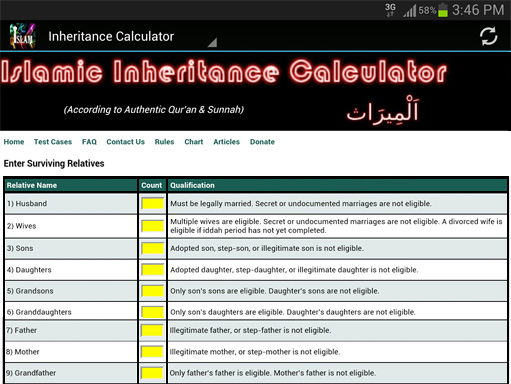Open the Contact Us link
This screenshot has height=384, width=511.
(126, 142)
